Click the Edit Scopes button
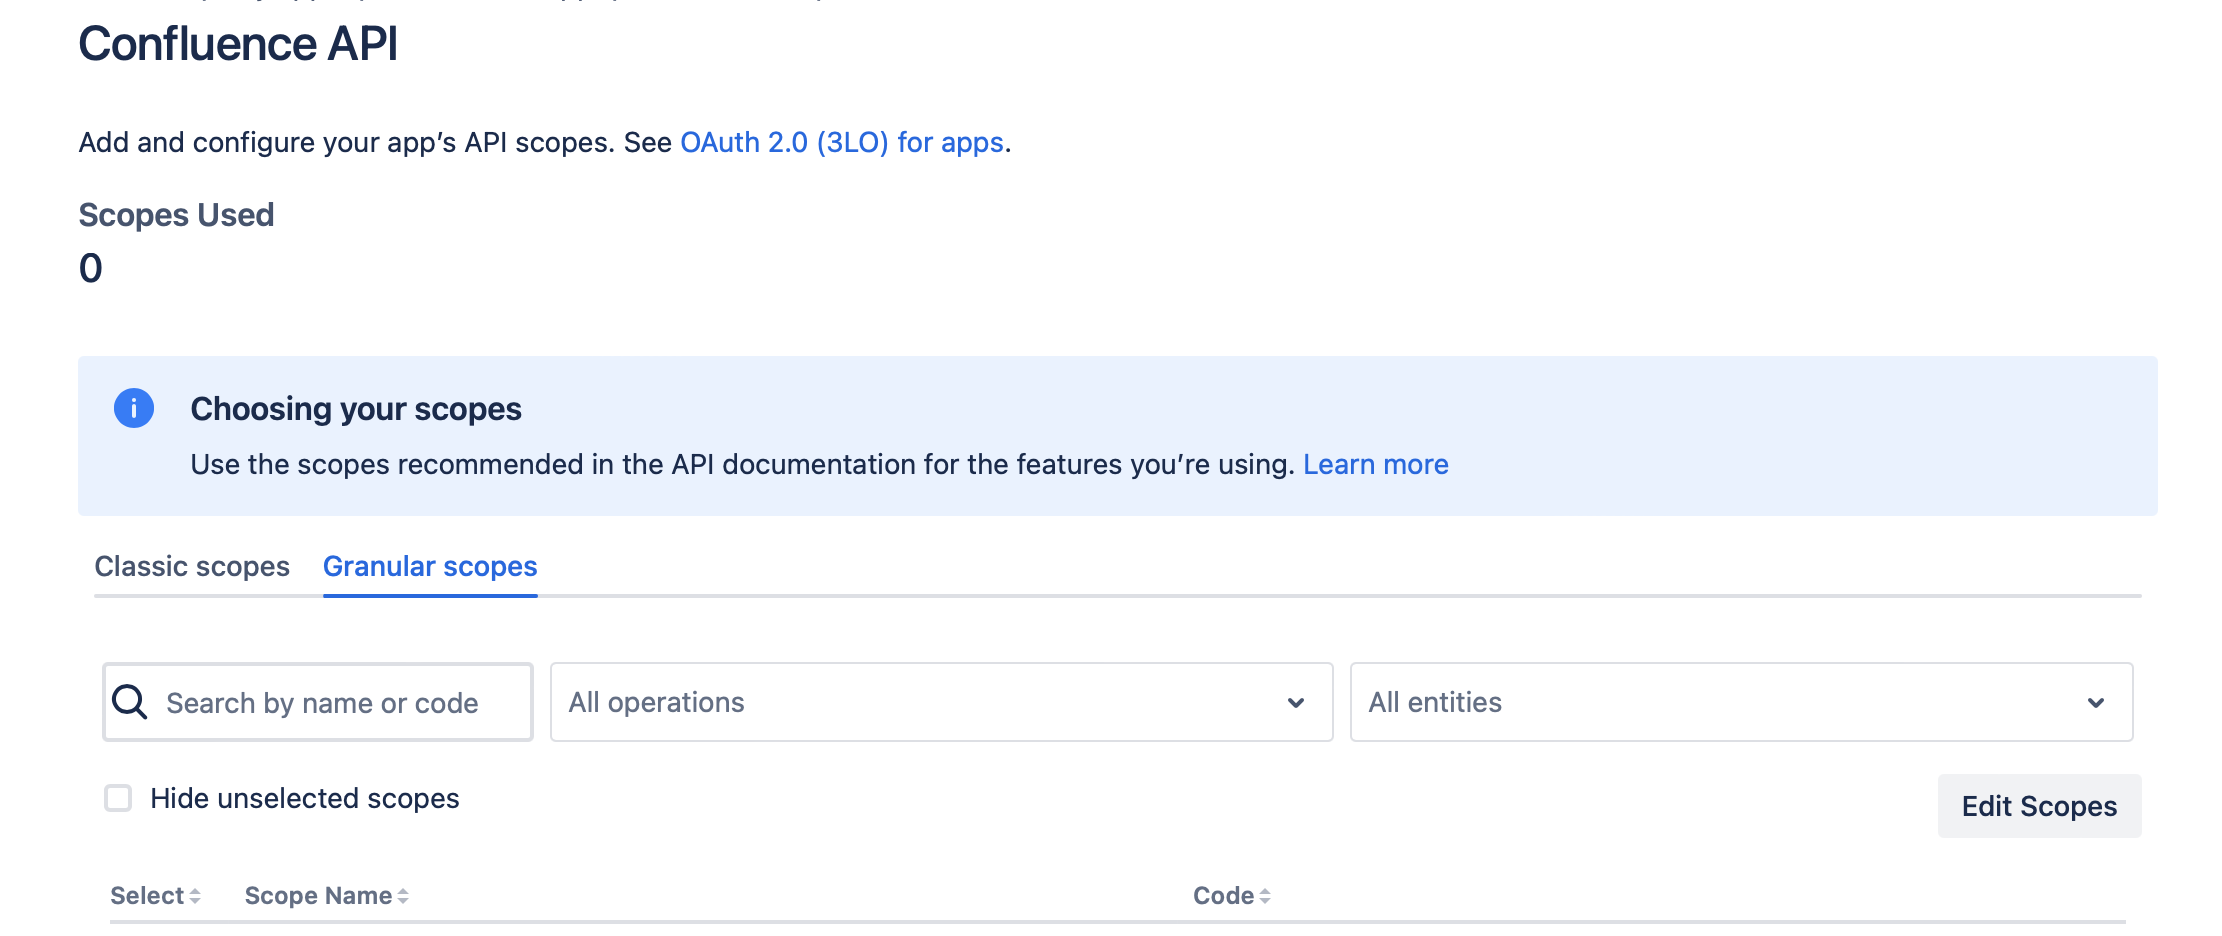 (x=2038, y=806)
